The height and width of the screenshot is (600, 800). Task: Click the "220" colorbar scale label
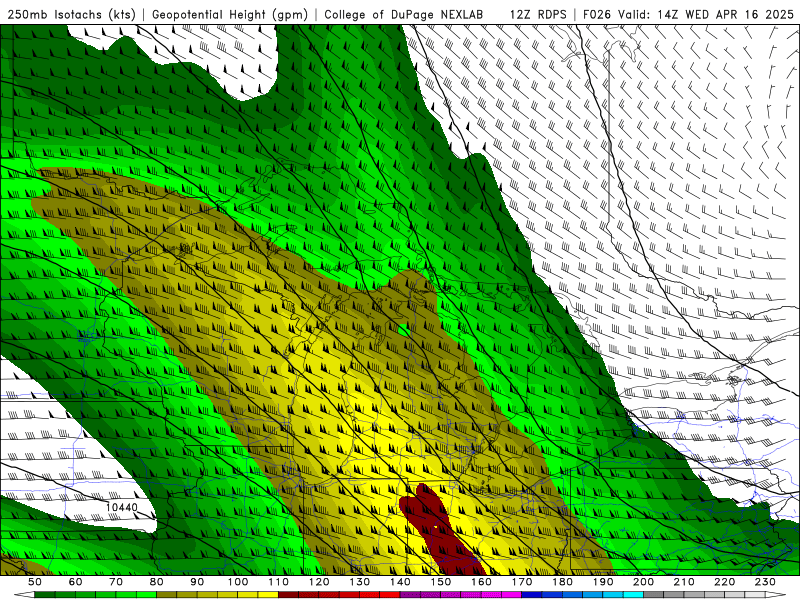[x=725, y=582]
